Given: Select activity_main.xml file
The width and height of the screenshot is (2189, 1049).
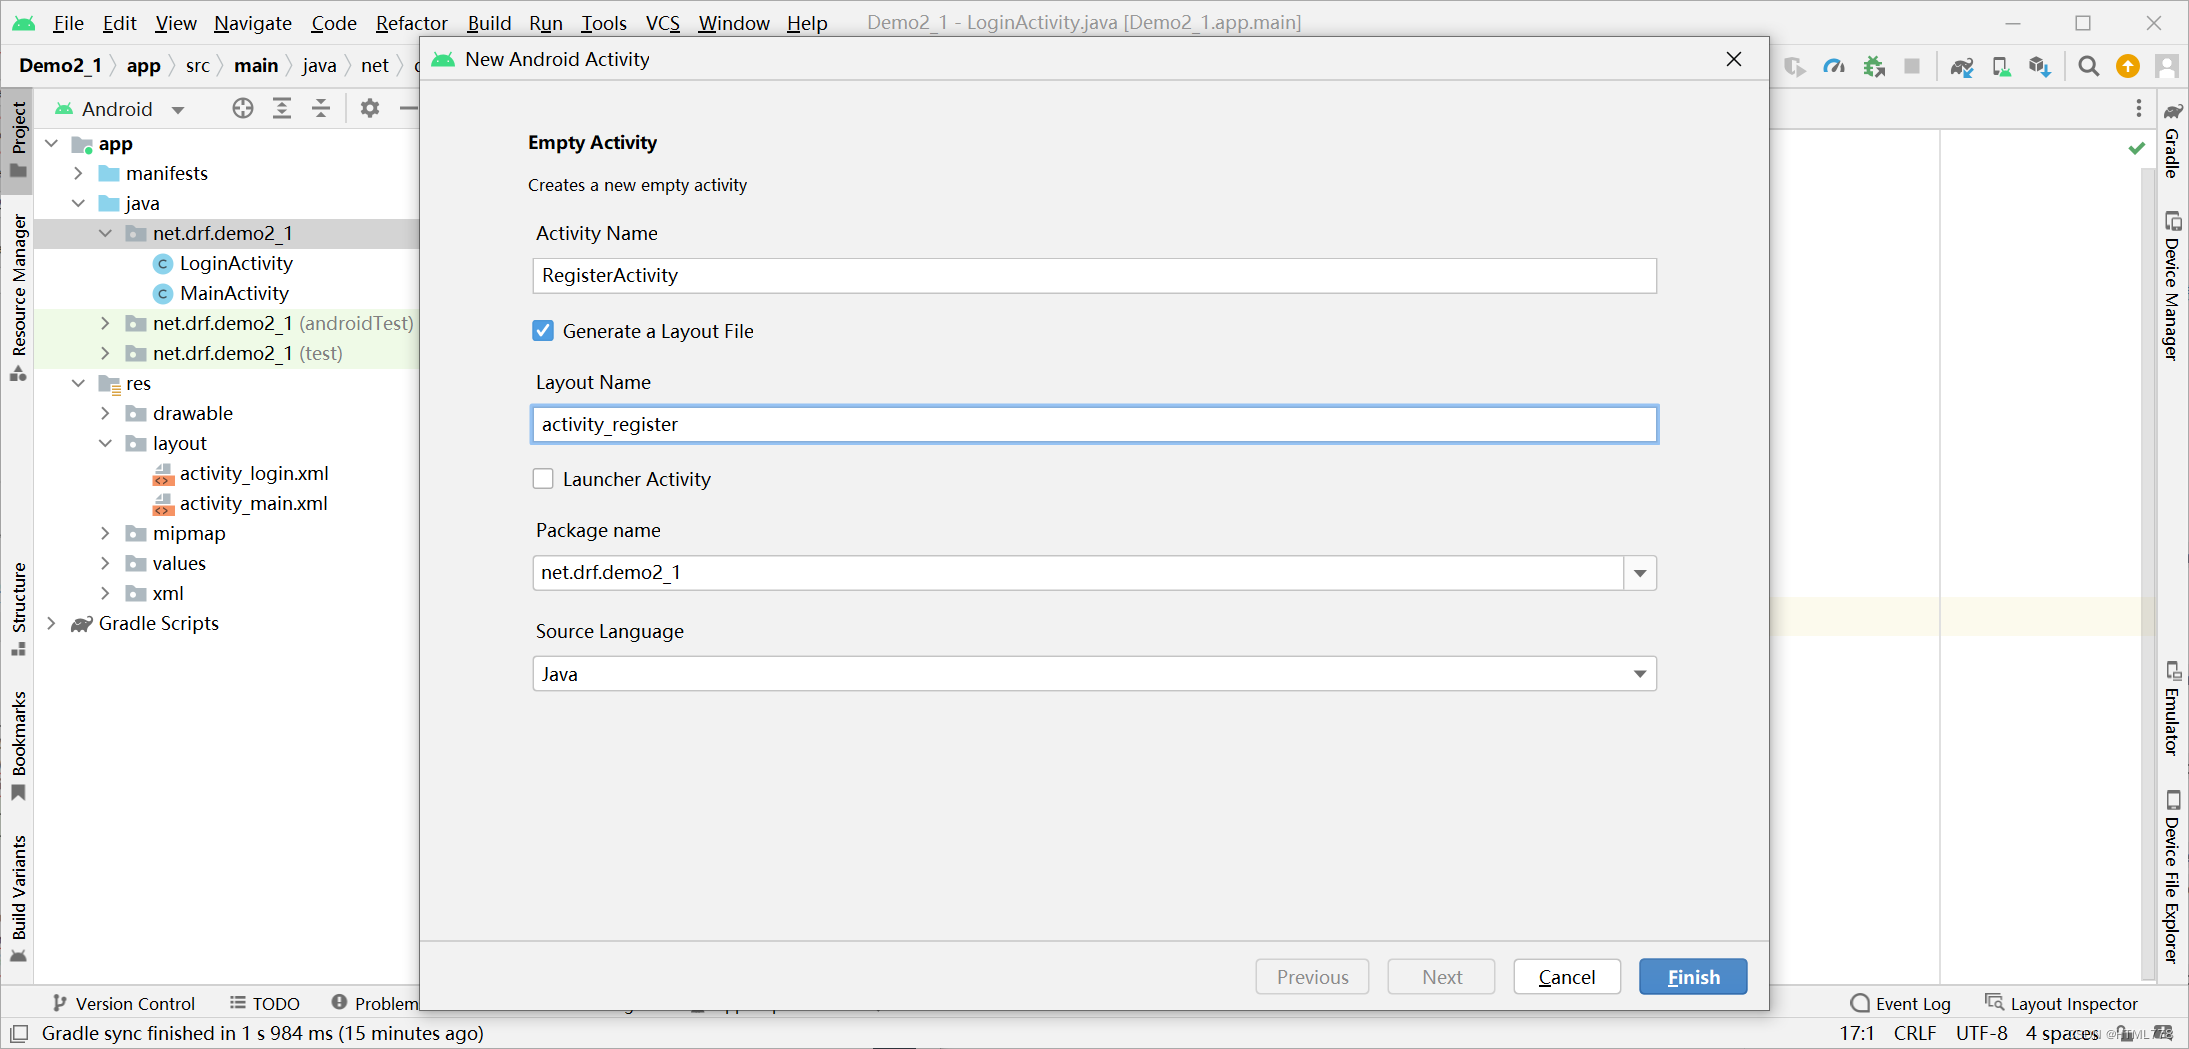Looking at the screenshot, I should (x=253, y=504).
